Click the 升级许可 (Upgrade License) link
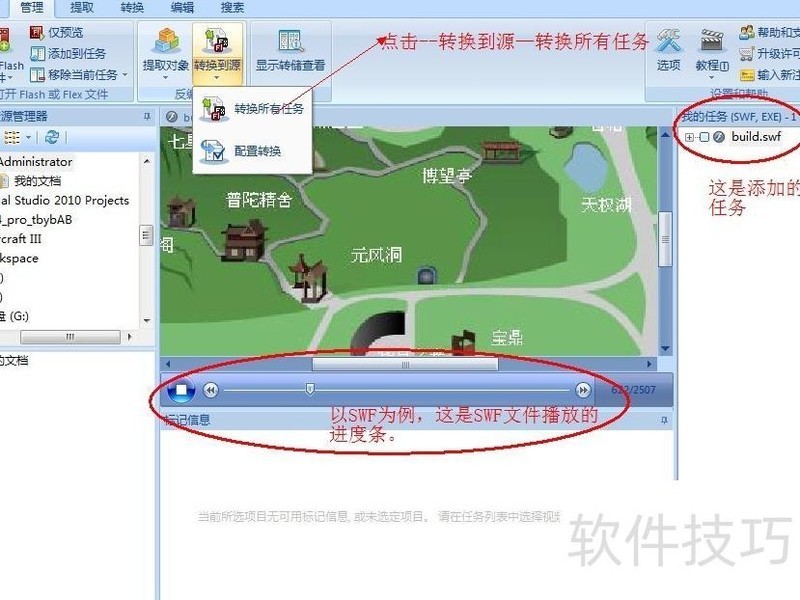The width and height of the screenshot is (800, 600). tap(770, 54)
